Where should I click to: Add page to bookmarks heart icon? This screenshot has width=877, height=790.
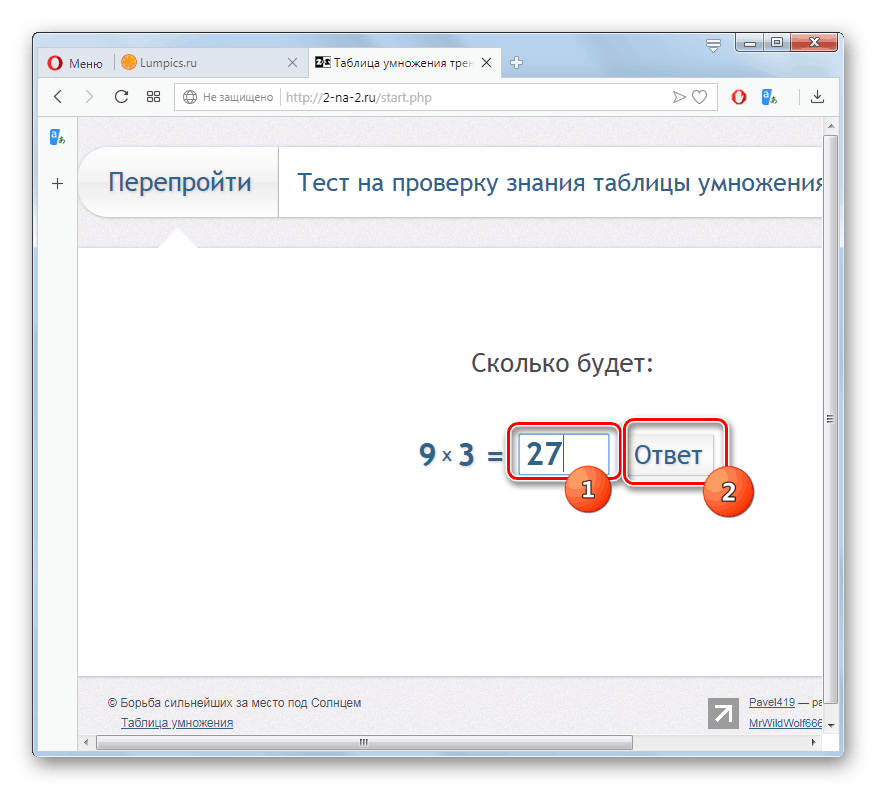[x=700, y=97]
